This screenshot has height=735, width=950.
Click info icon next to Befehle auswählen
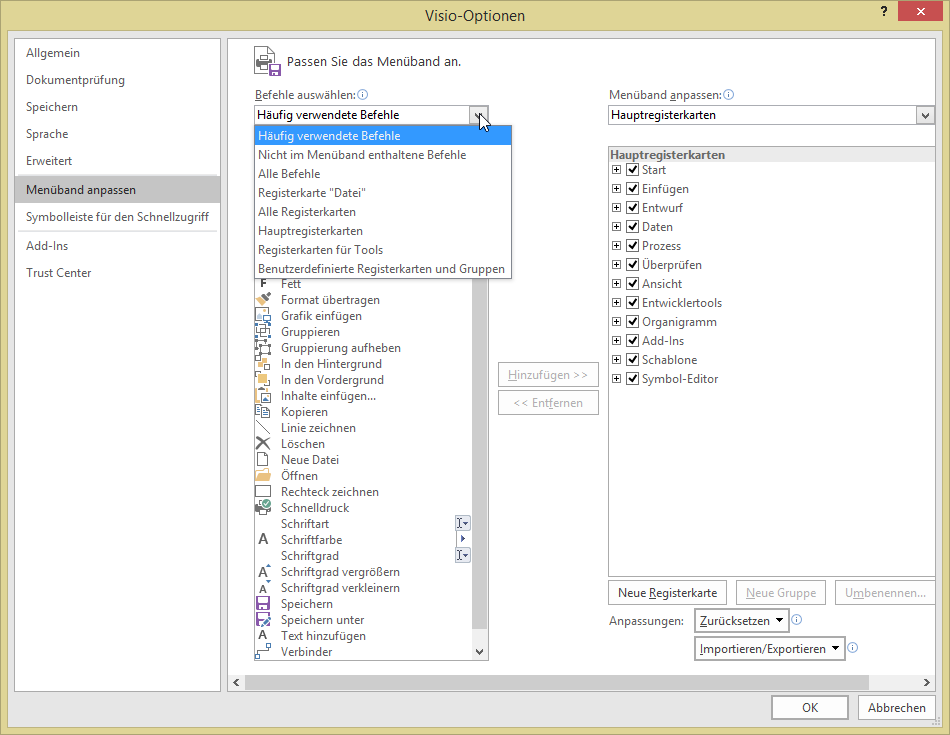point(362,95)
